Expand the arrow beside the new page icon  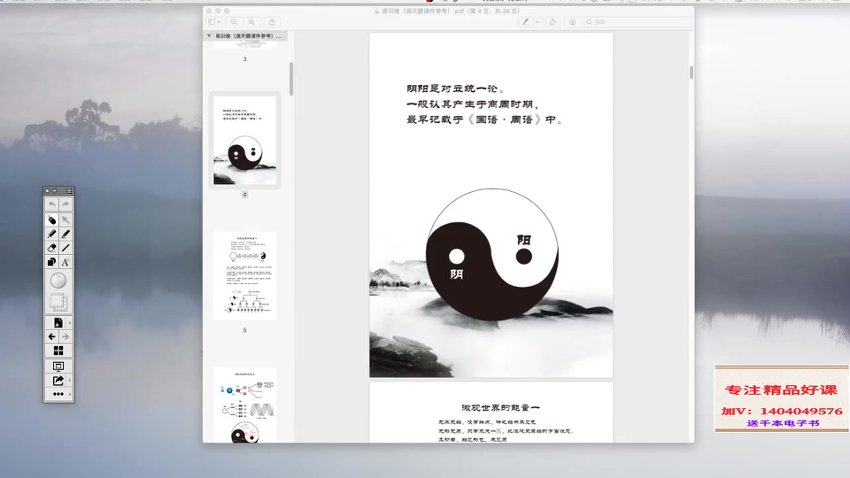(70, 323)
